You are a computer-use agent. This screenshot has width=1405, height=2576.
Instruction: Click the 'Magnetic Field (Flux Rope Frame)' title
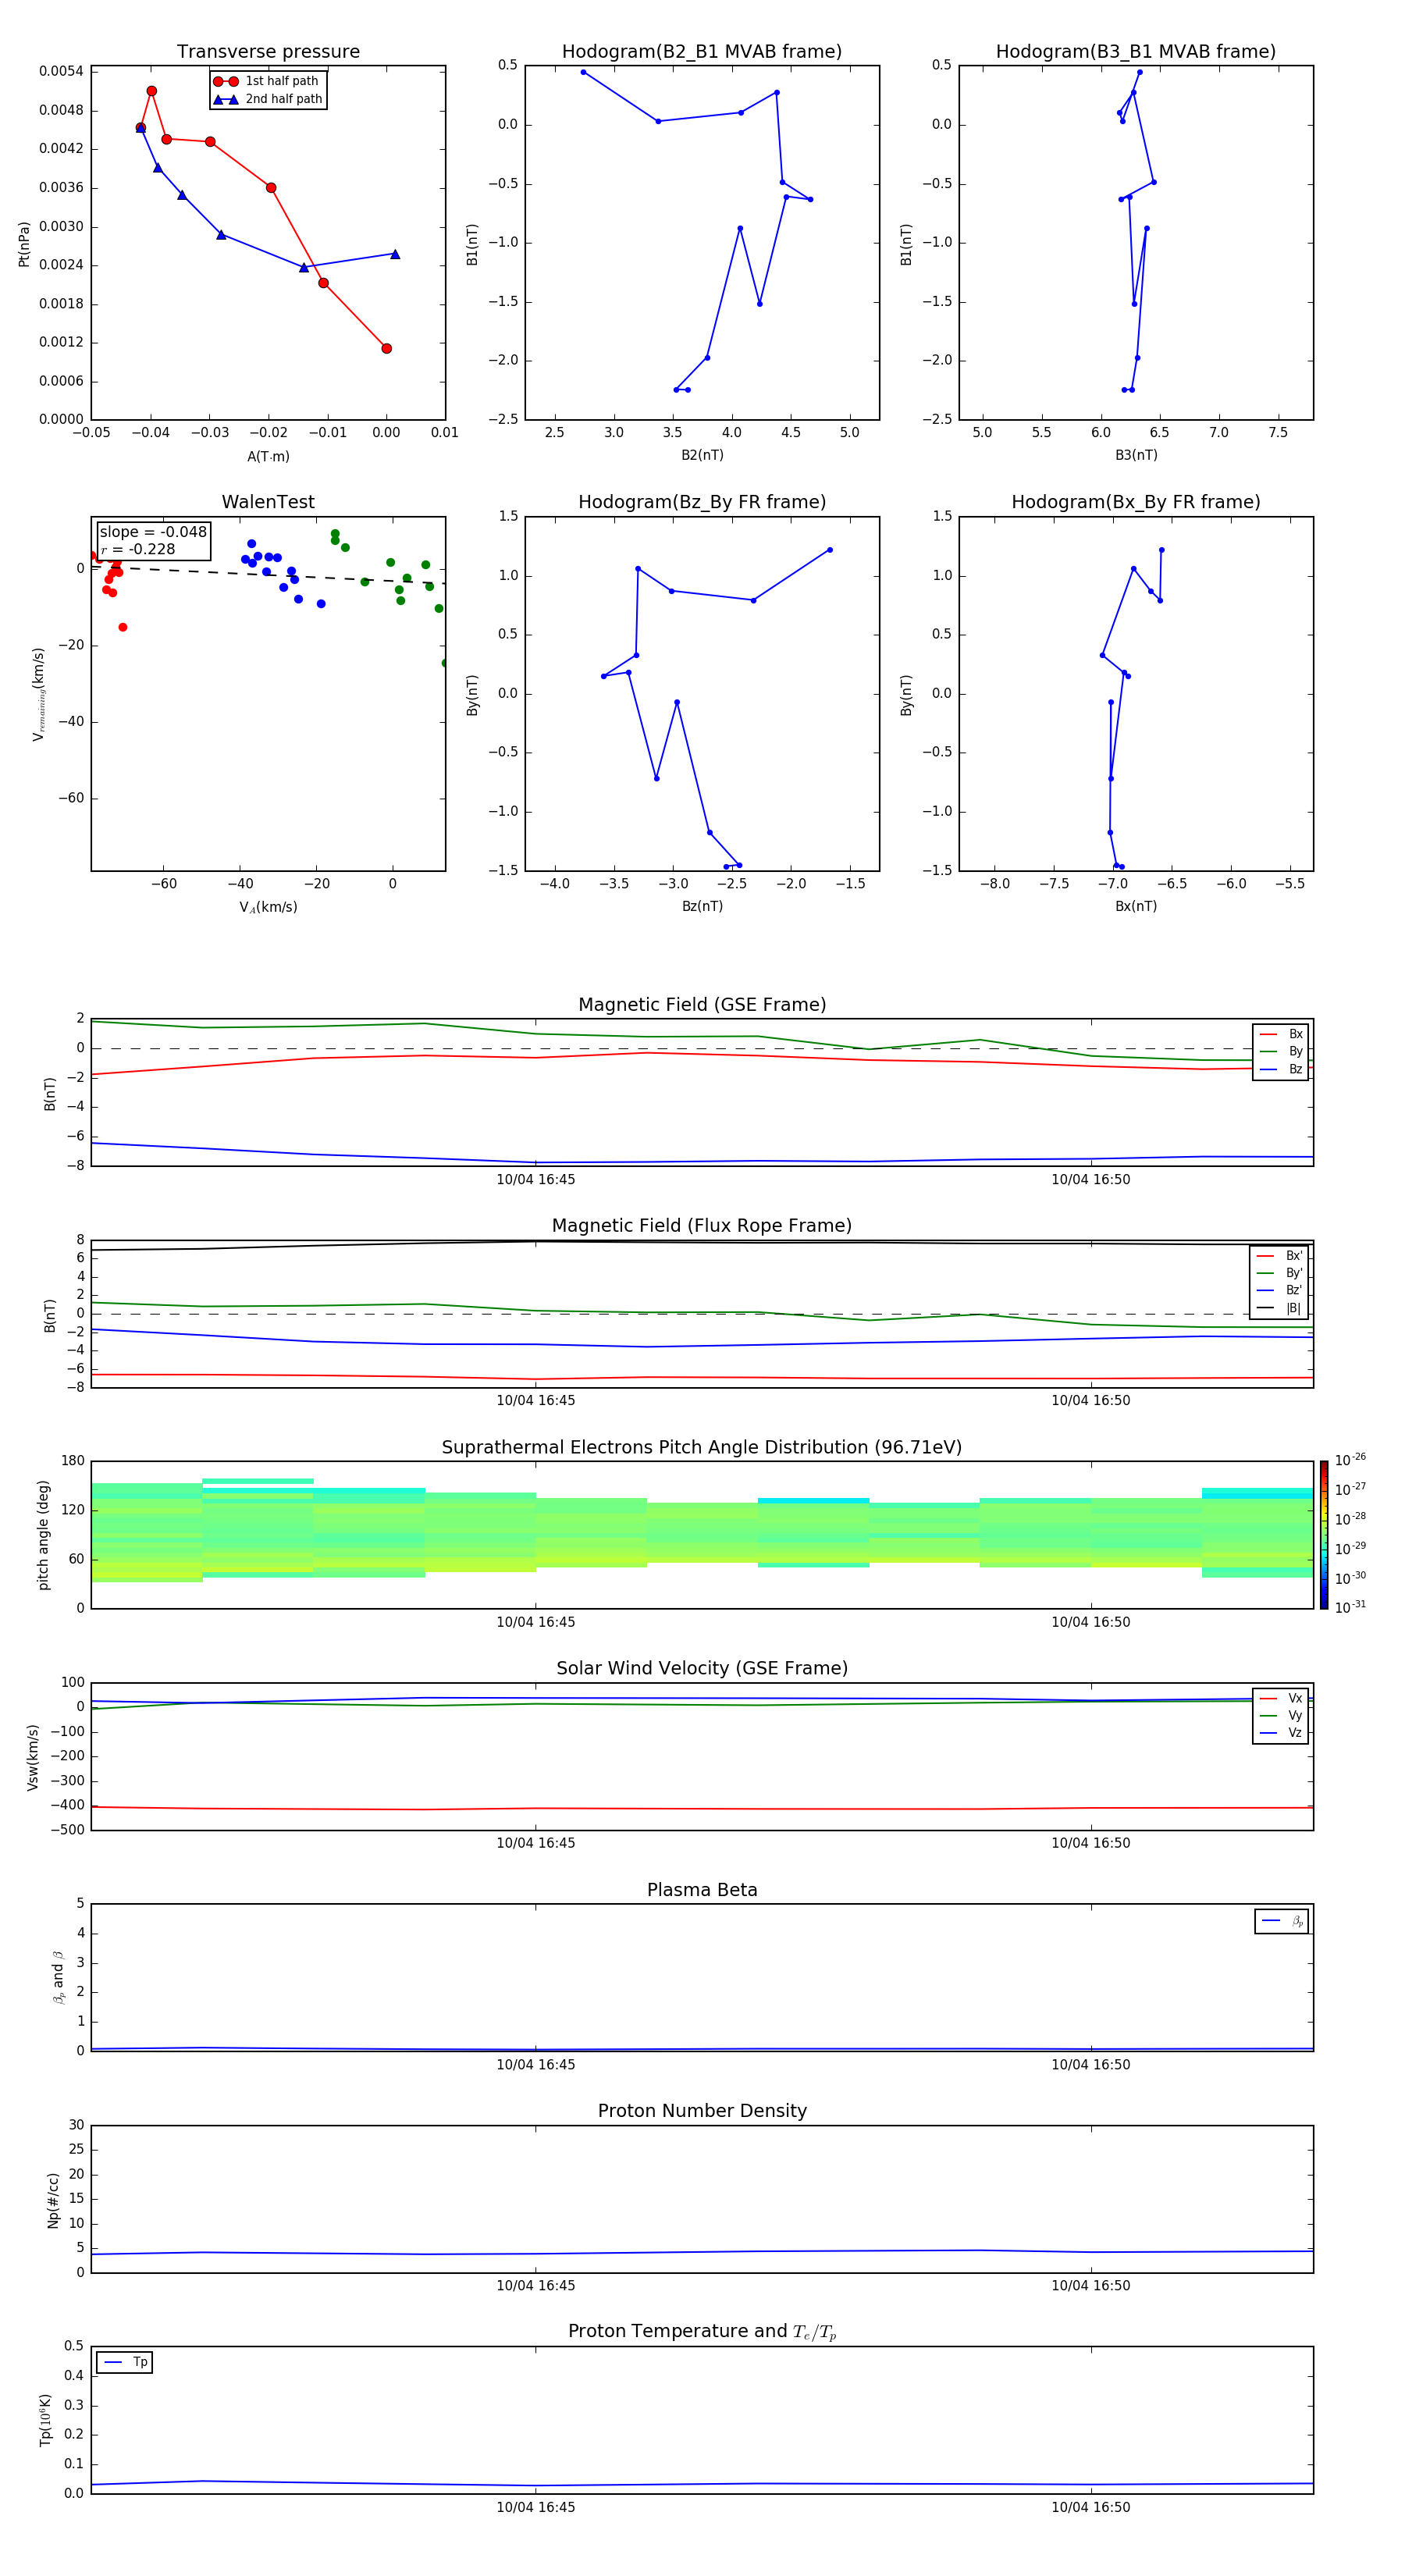pos(702,1226)
